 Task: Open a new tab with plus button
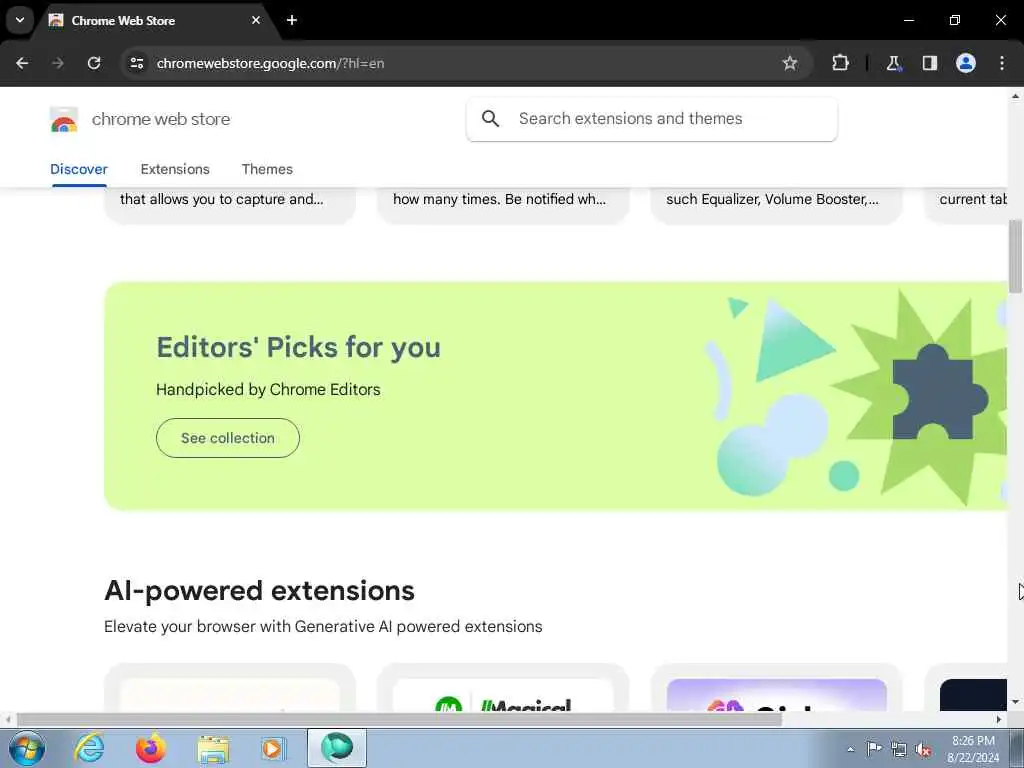point(292,20)
